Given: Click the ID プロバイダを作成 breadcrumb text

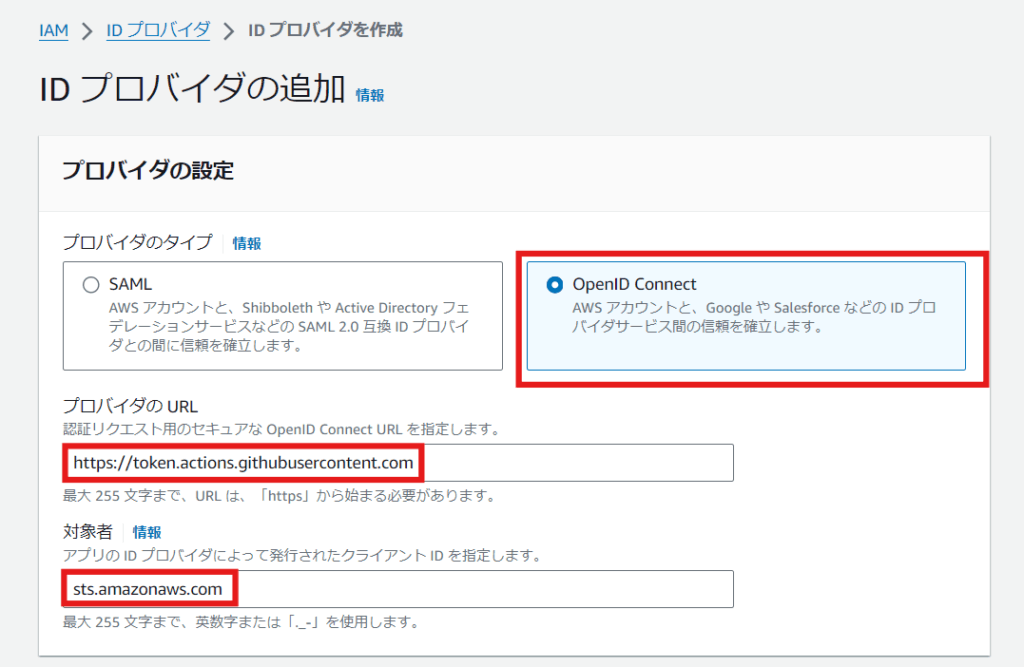Looking at the screenshot, I should pos(325,30).
